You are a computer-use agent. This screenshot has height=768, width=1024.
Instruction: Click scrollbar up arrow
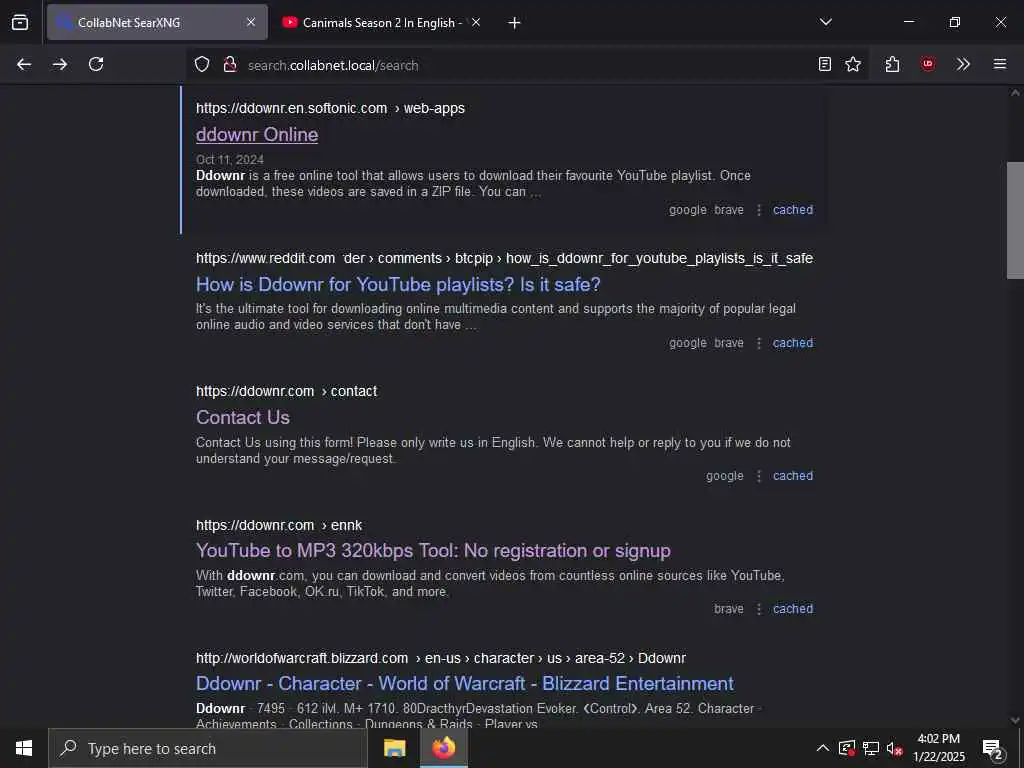point(1015,93)
